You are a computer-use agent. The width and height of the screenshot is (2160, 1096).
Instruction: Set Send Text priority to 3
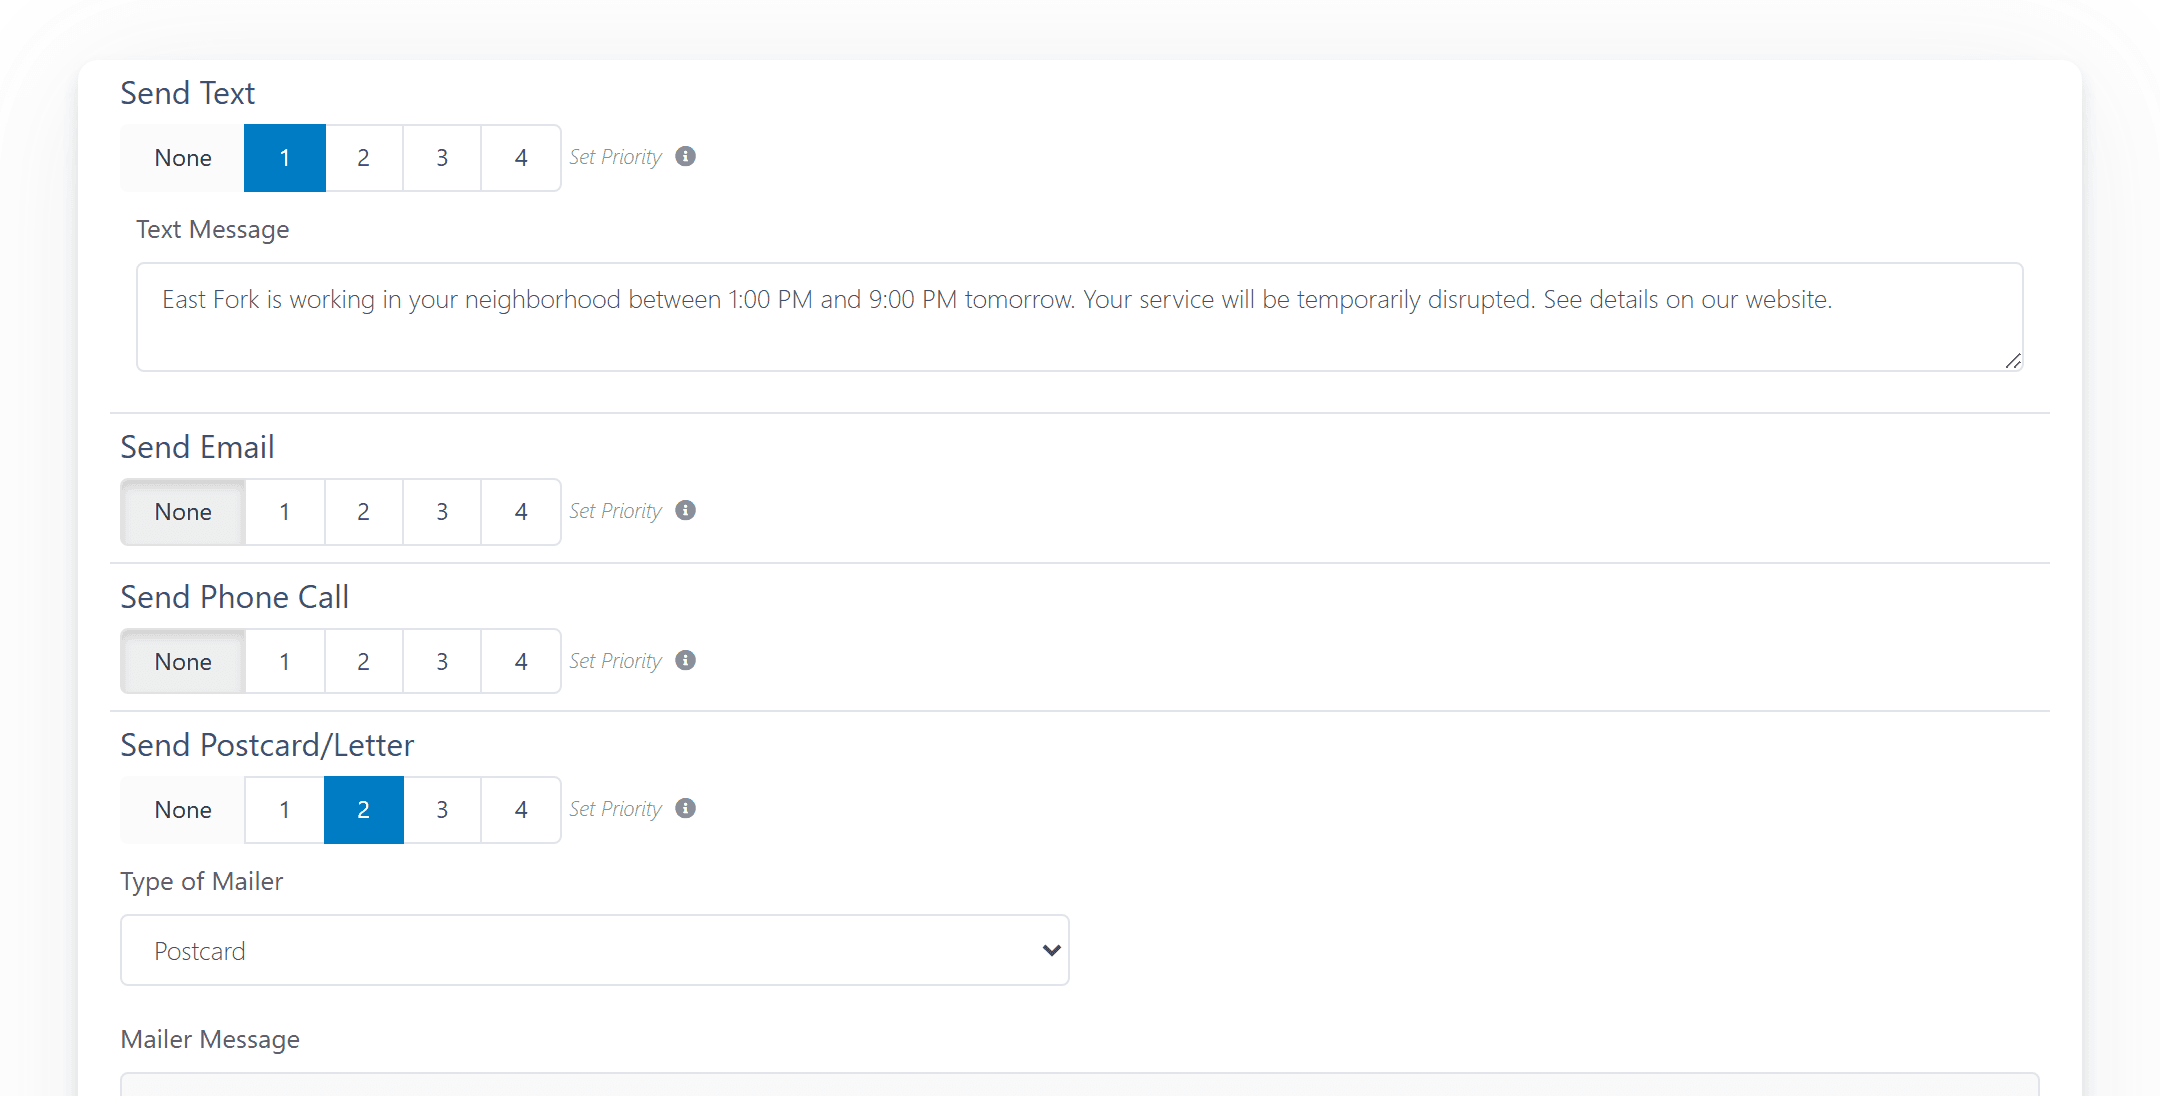tap(442, 158)
